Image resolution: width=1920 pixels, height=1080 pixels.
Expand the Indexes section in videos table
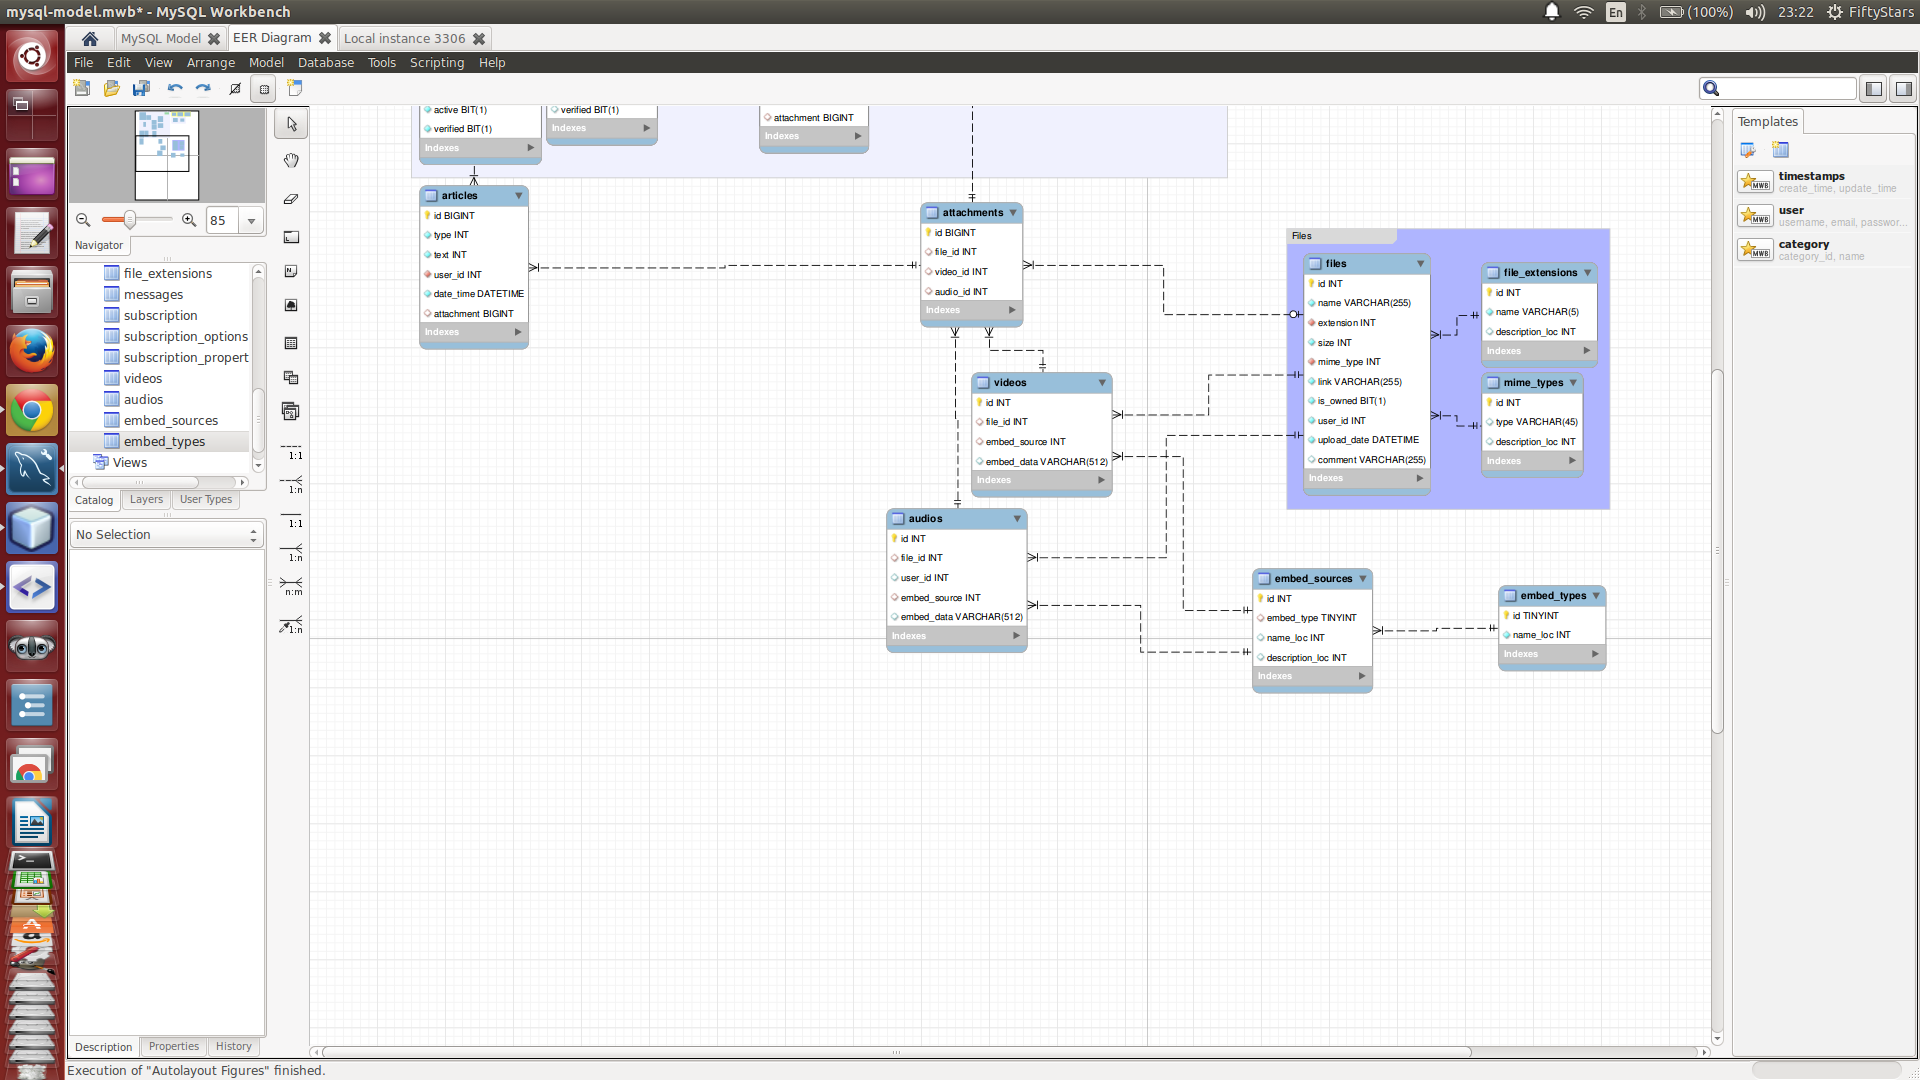[1101, 480]
